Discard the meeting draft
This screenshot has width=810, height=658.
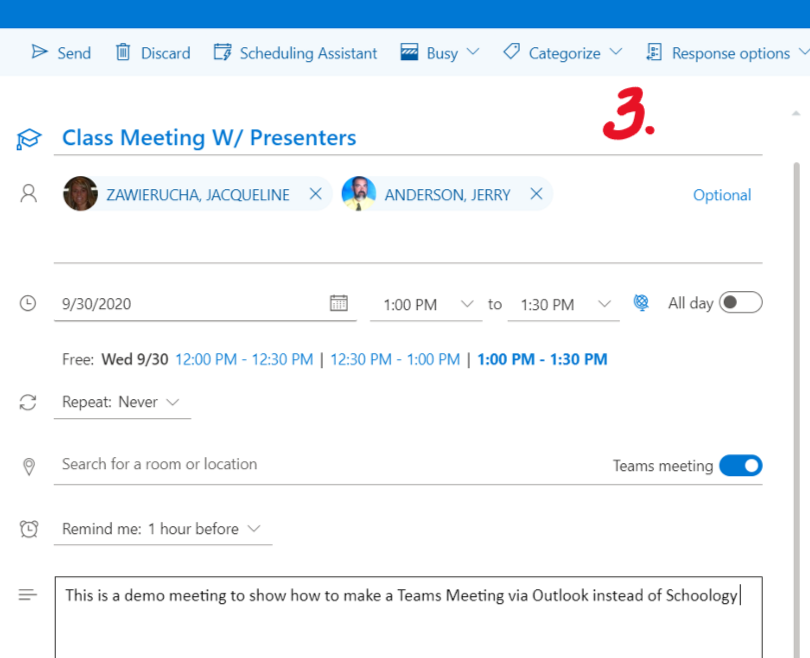coord(152,53)
